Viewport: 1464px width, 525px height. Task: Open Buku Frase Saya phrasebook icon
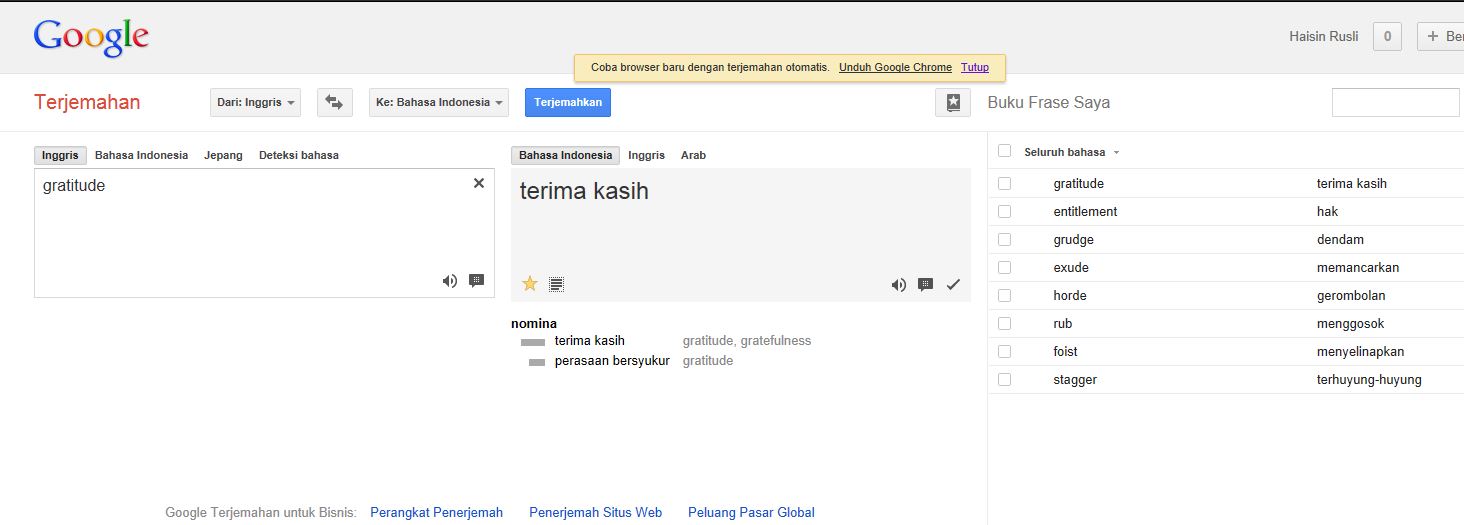pyautogui.click(x=953, y=102)
